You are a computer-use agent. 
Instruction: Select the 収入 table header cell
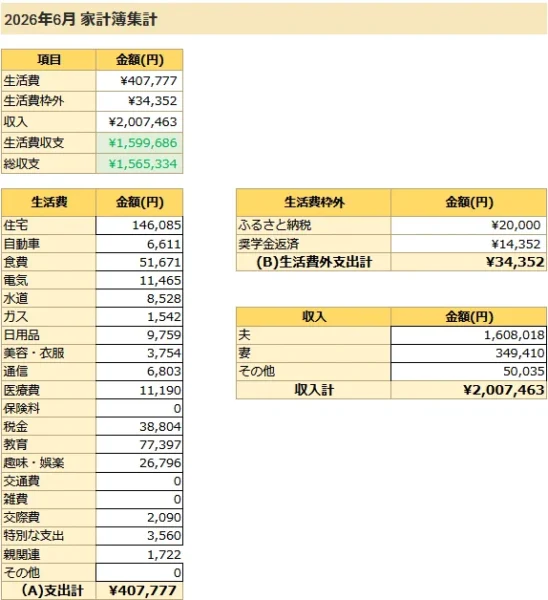[x=314, y=316]
